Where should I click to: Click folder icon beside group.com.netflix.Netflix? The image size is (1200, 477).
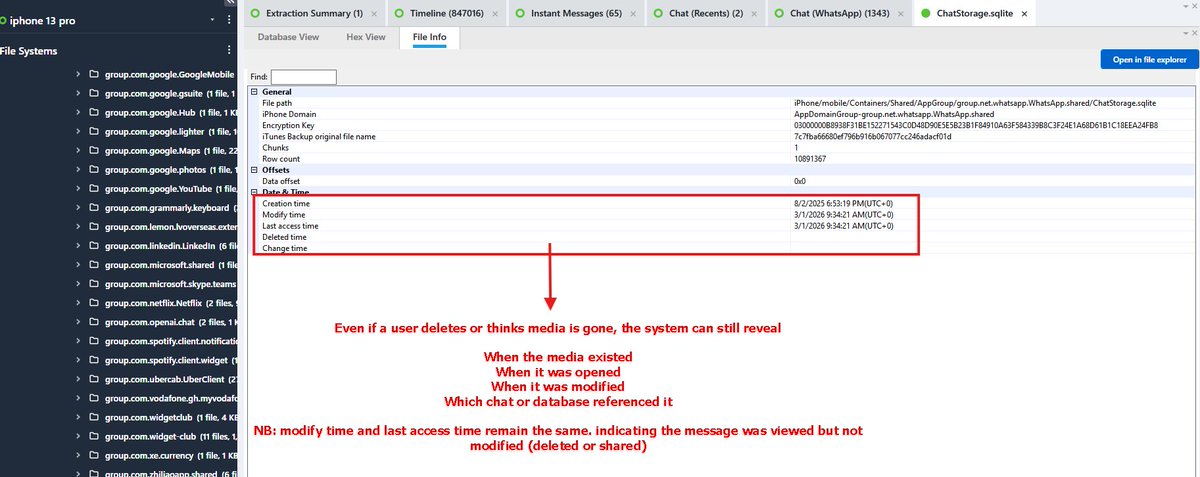[94, 302]
